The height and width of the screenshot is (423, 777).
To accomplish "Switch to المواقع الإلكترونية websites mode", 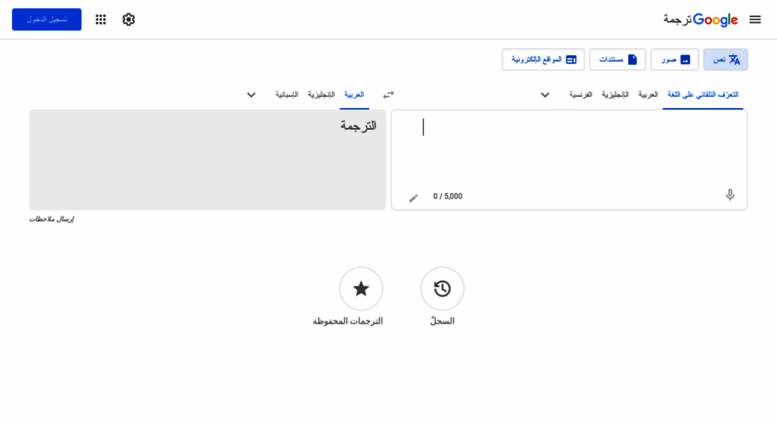I will tap(543, 59).
